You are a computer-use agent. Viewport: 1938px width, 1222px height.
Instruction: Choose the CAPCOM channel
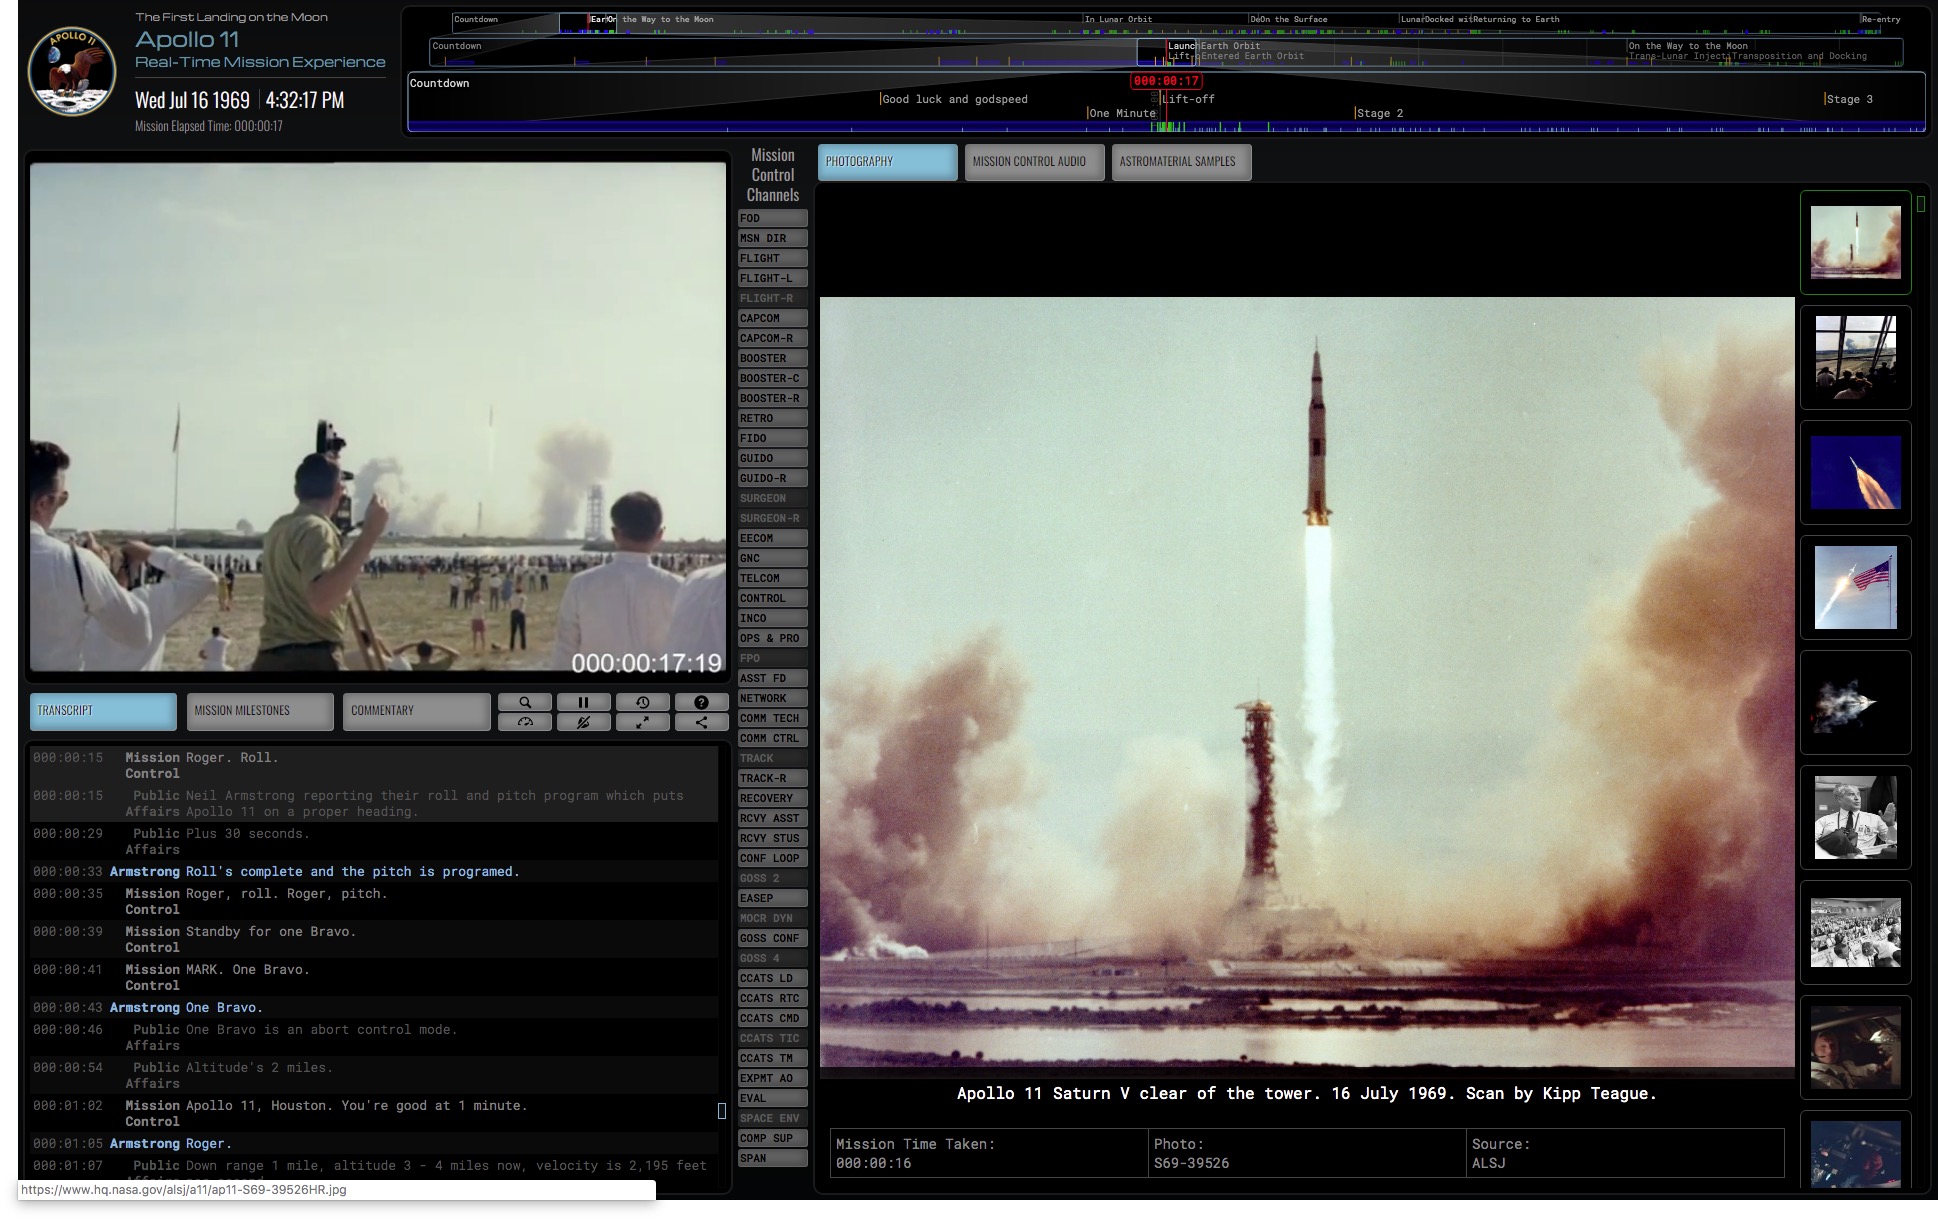click(772, 318)
